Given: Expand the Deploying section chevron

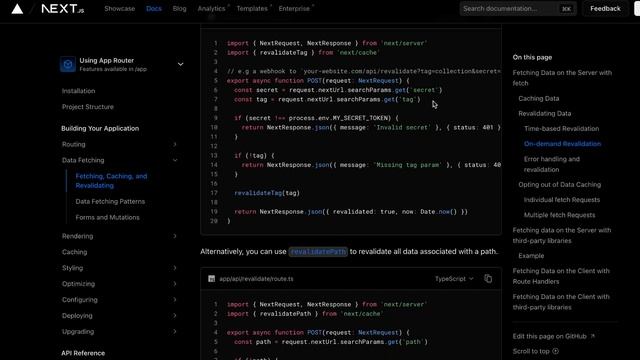Looking at the screenshot, I should 175,316.
